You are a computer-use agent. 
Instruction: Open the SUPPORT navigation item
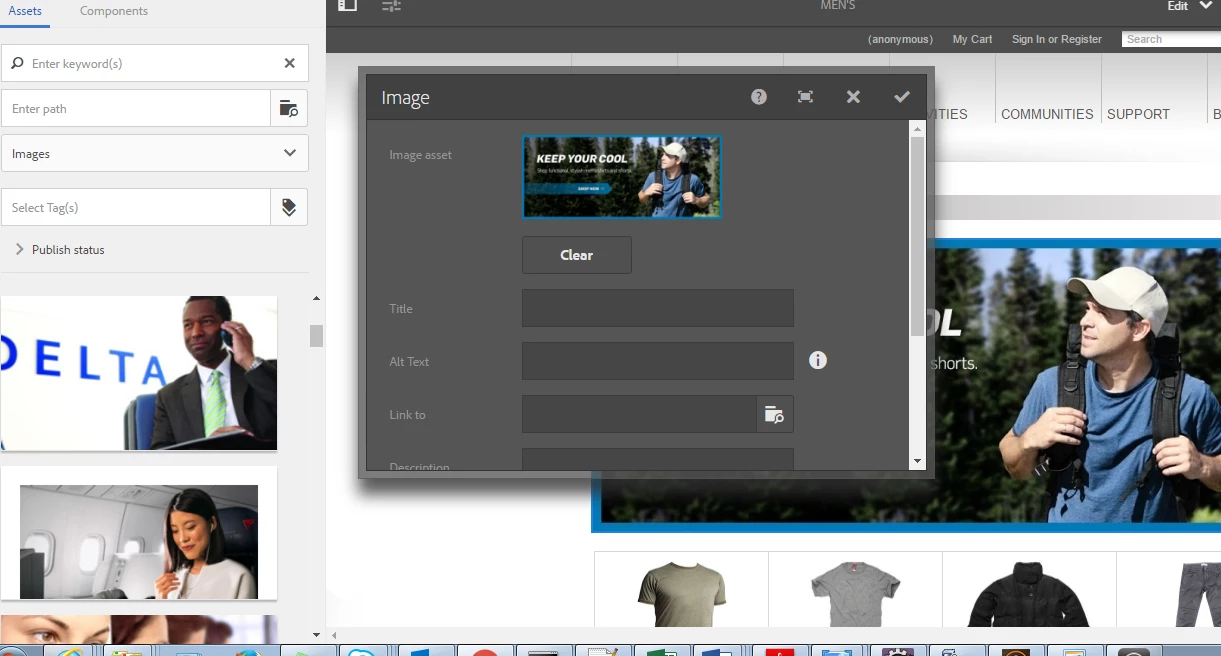[x=1138, y=114]
